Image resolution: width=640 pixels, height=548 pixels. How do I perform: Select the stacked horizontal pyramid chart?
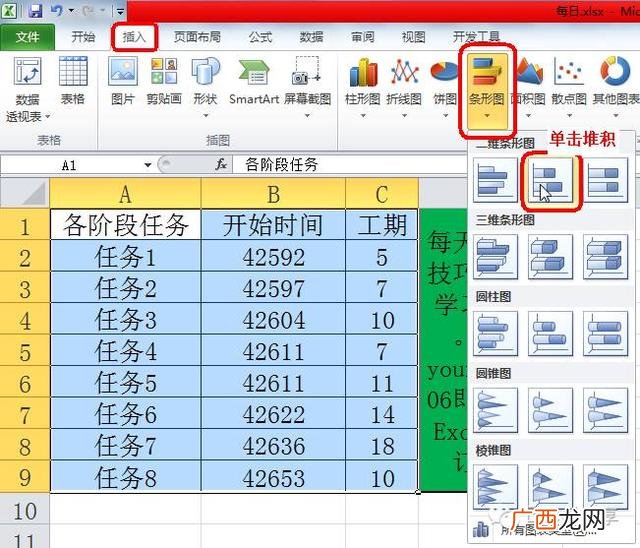click(550, 487)
